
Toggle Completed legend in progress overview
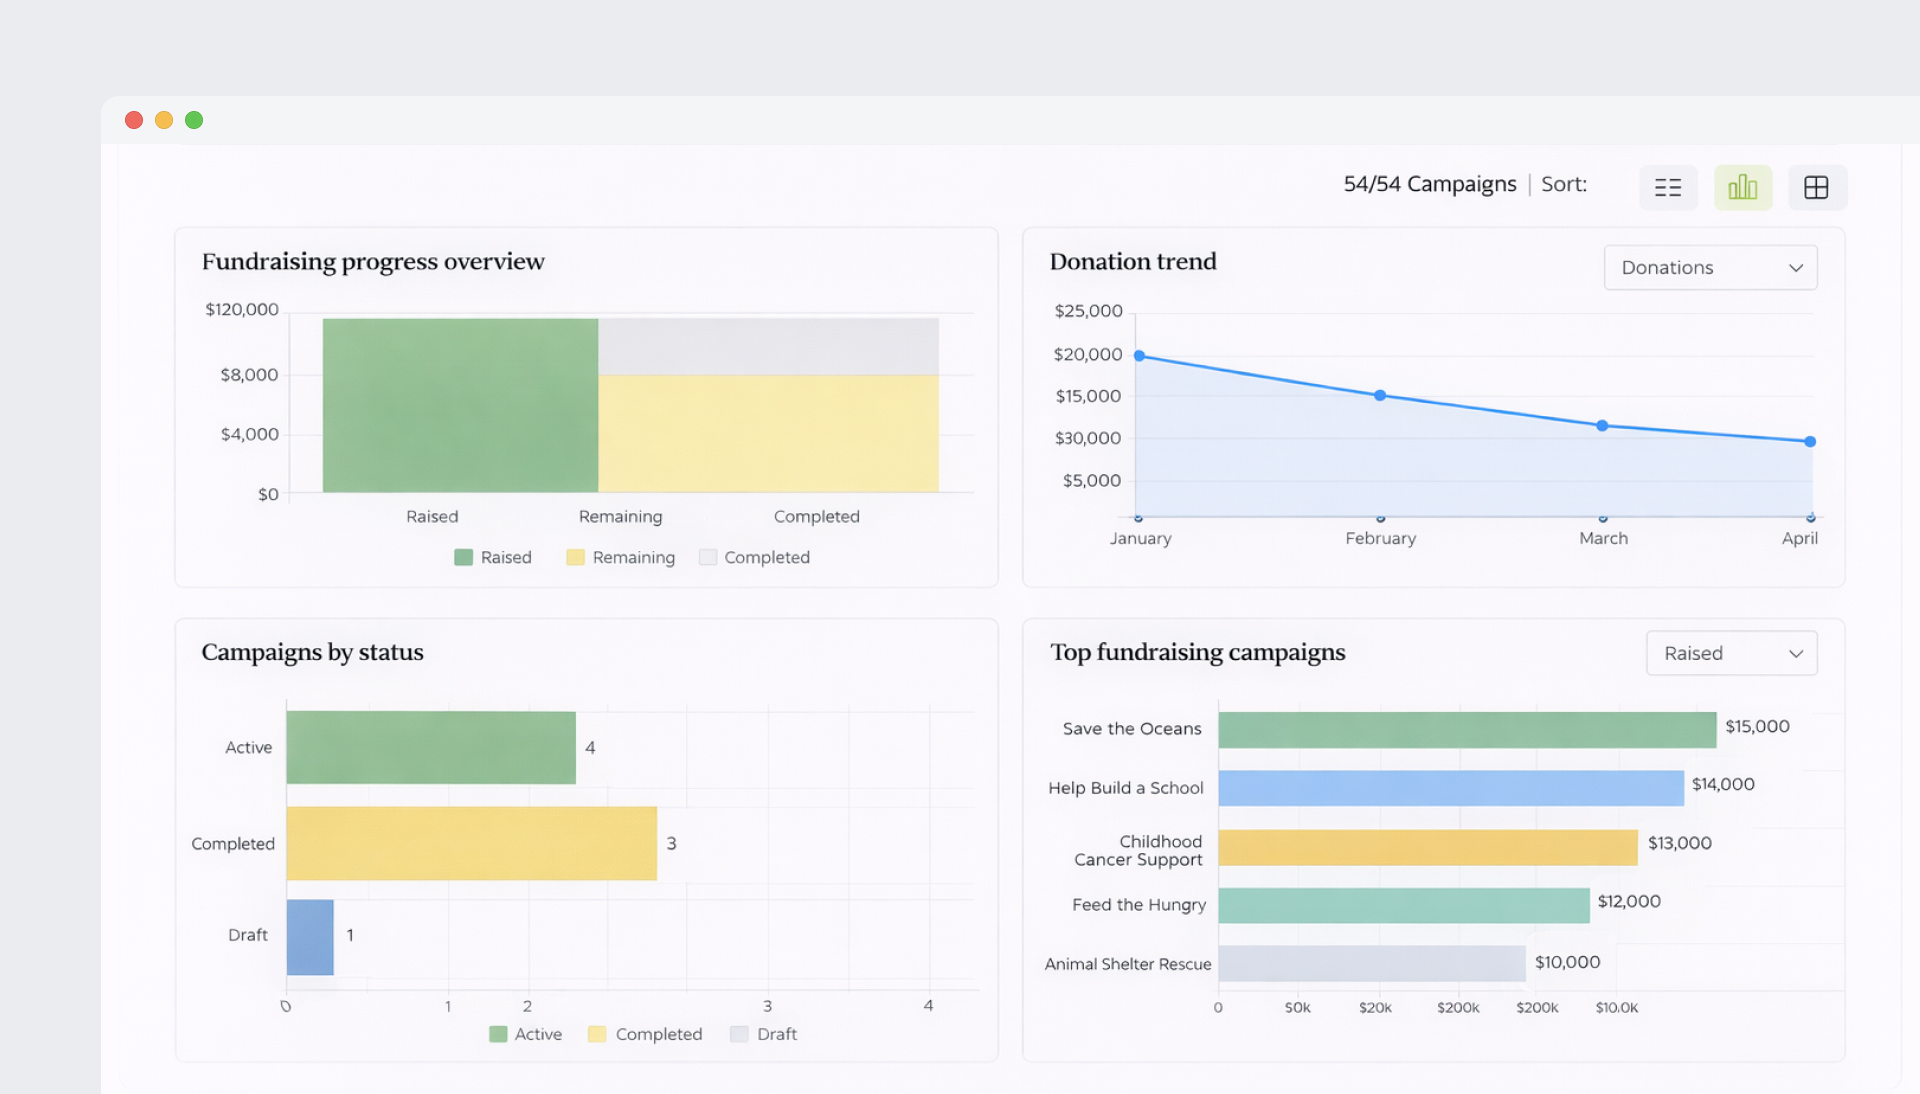[x=754, y=557]
